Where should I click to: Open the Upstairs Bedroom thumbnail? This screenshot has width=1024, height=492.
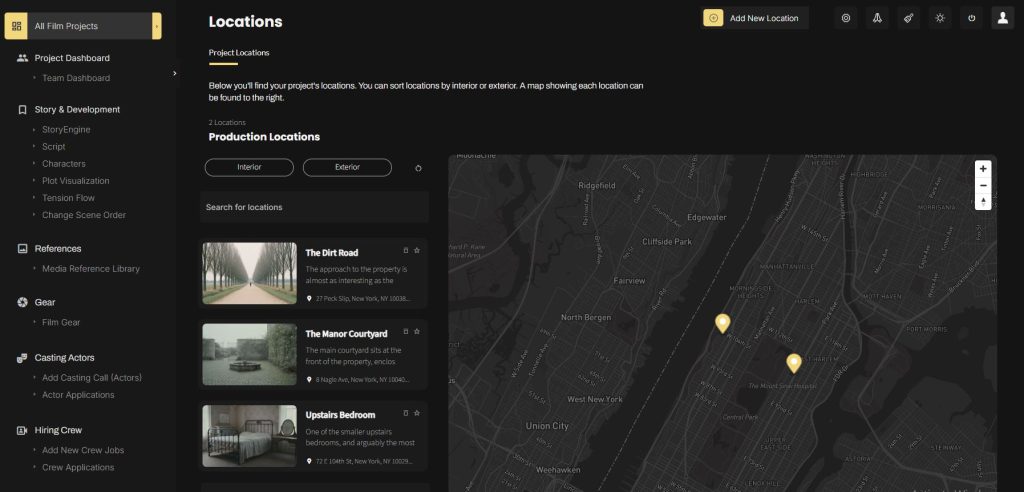(x=249, y=436)
